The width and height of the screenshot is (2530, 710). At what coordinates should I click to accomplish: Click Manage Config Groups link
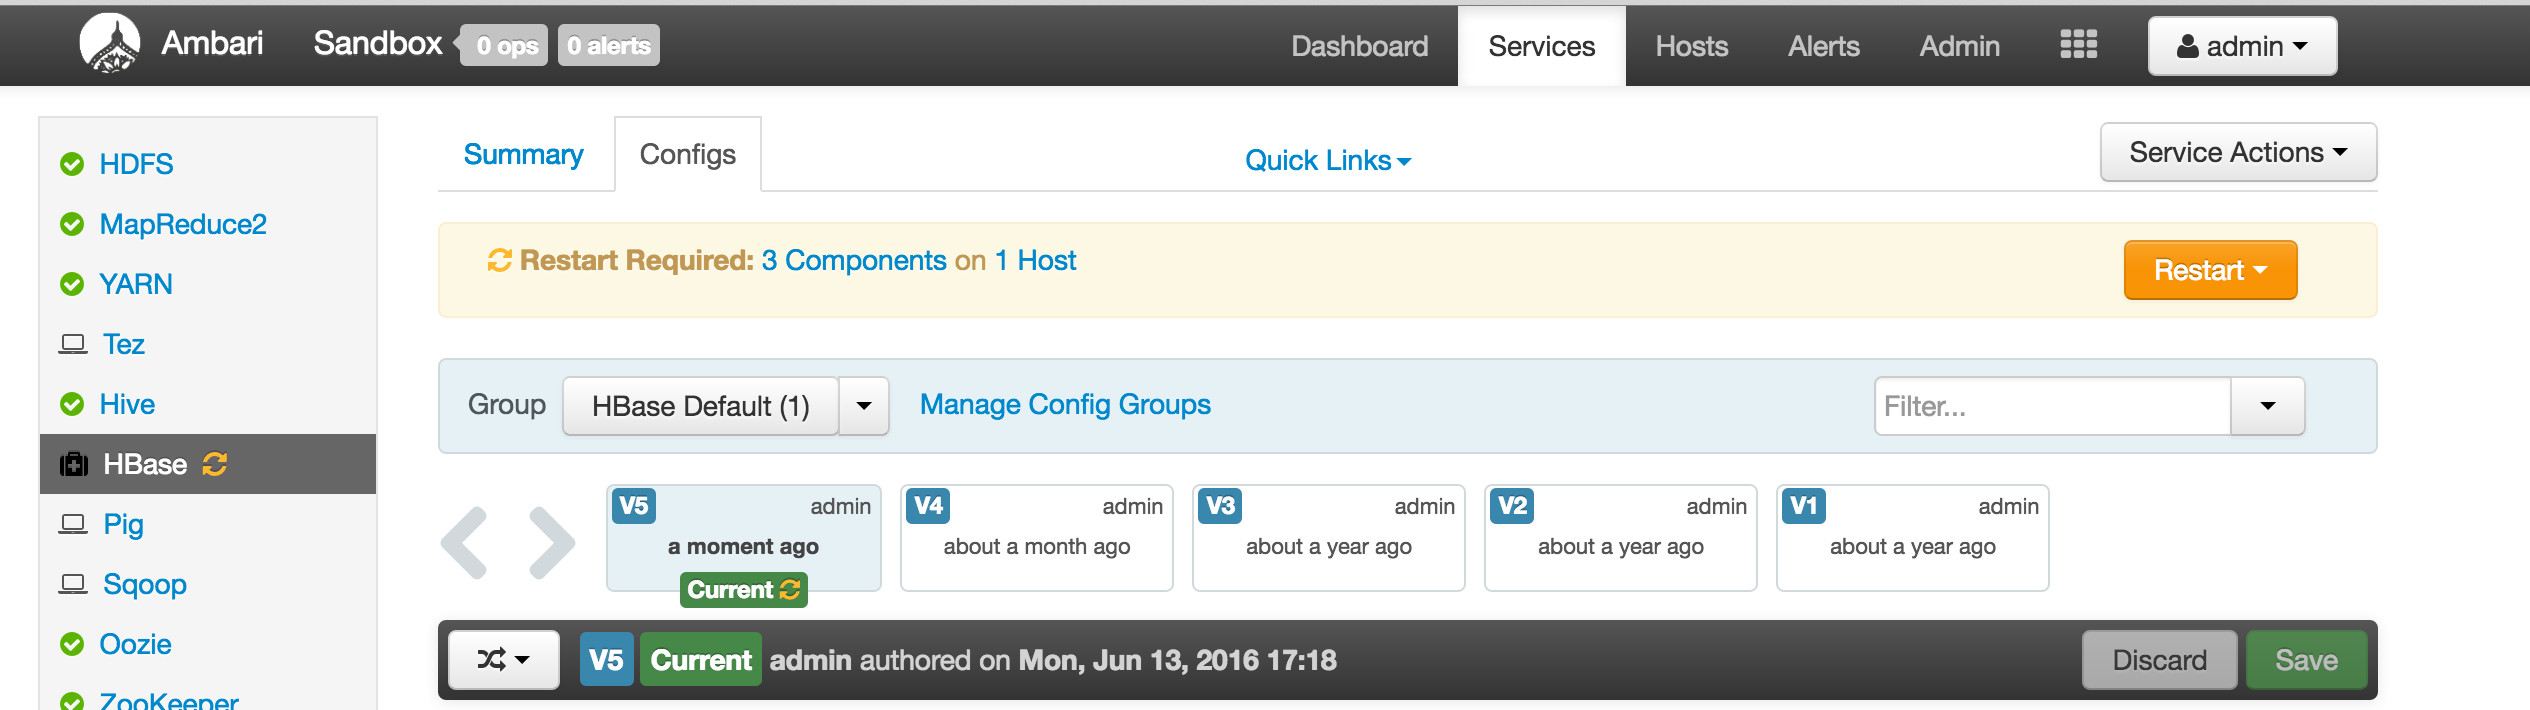click(x=1065, y=404)
